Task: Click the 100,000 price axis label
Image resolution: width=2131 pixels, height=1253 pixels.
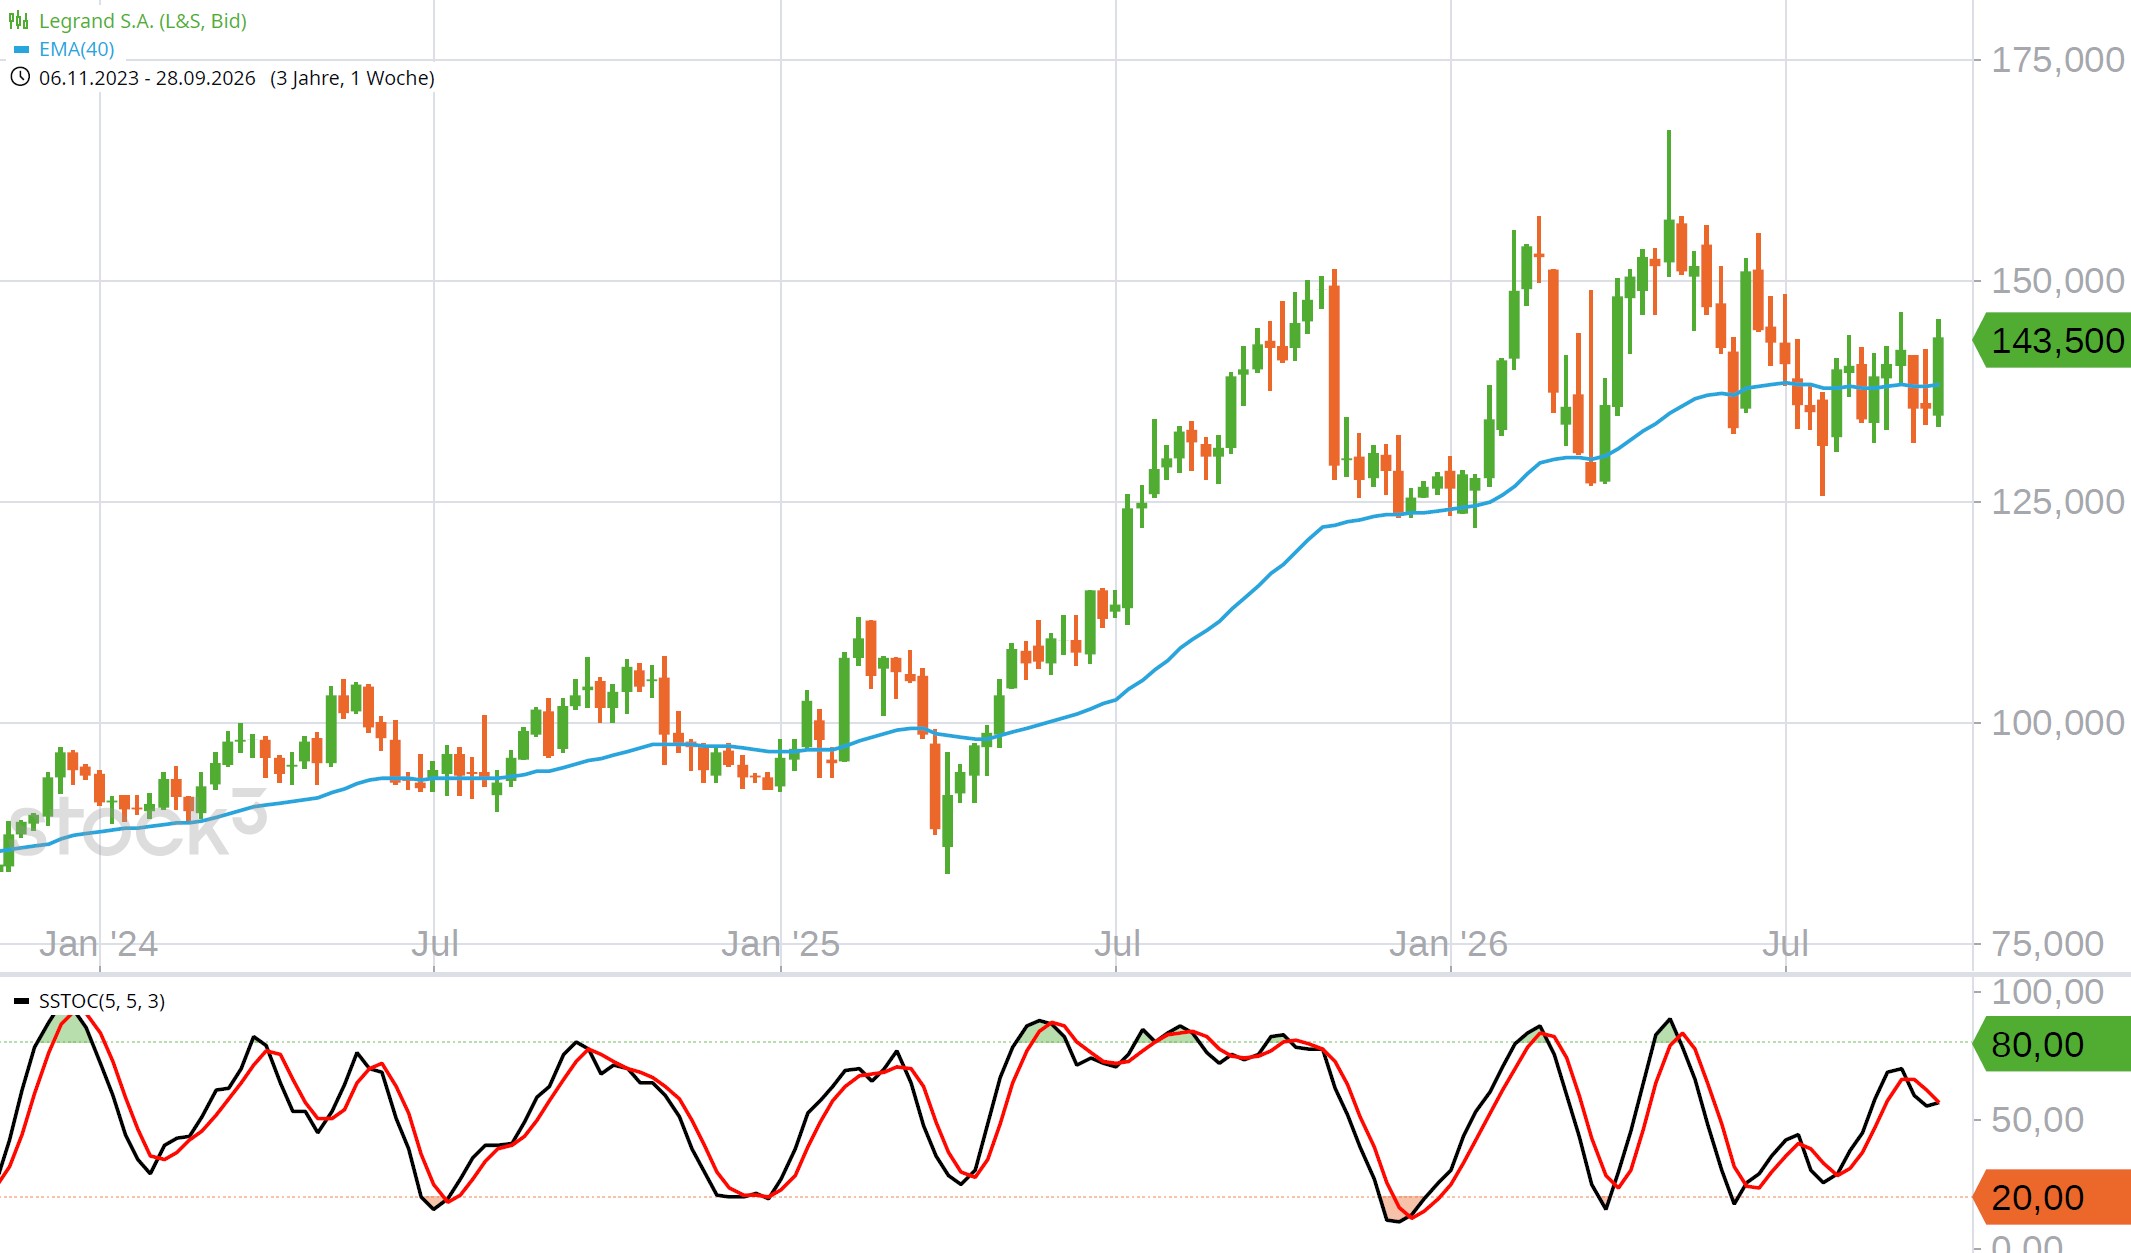Action: [x=2058, y=722]
